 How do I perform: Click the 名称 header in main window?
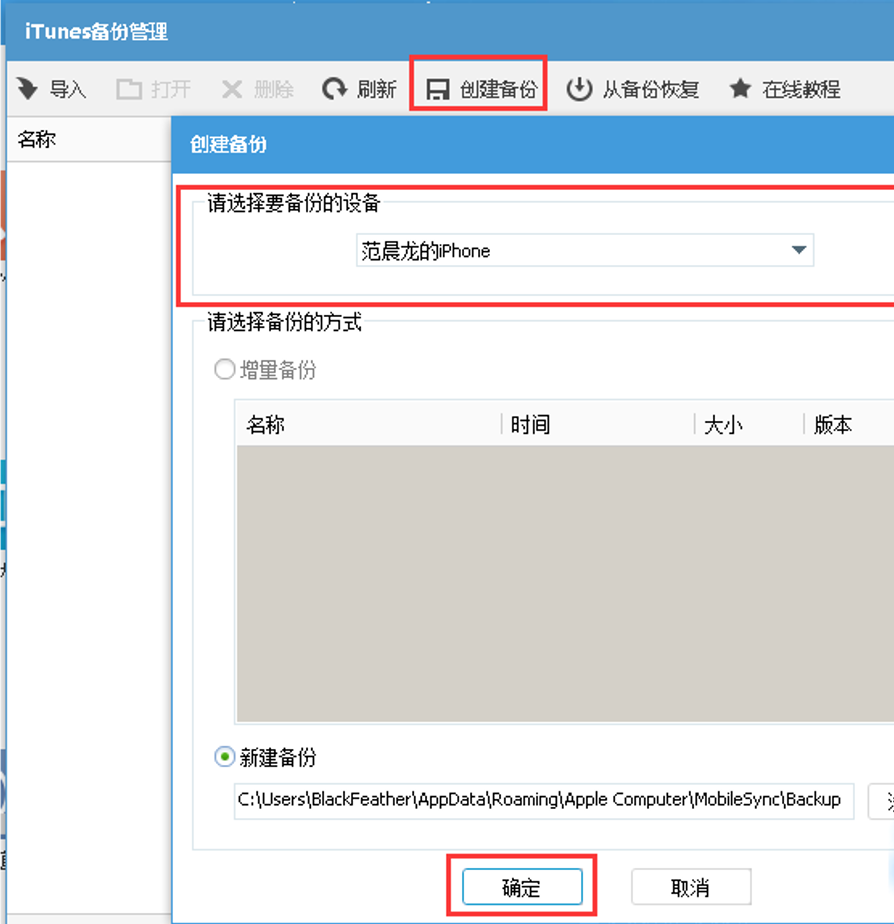click(37, 140)
